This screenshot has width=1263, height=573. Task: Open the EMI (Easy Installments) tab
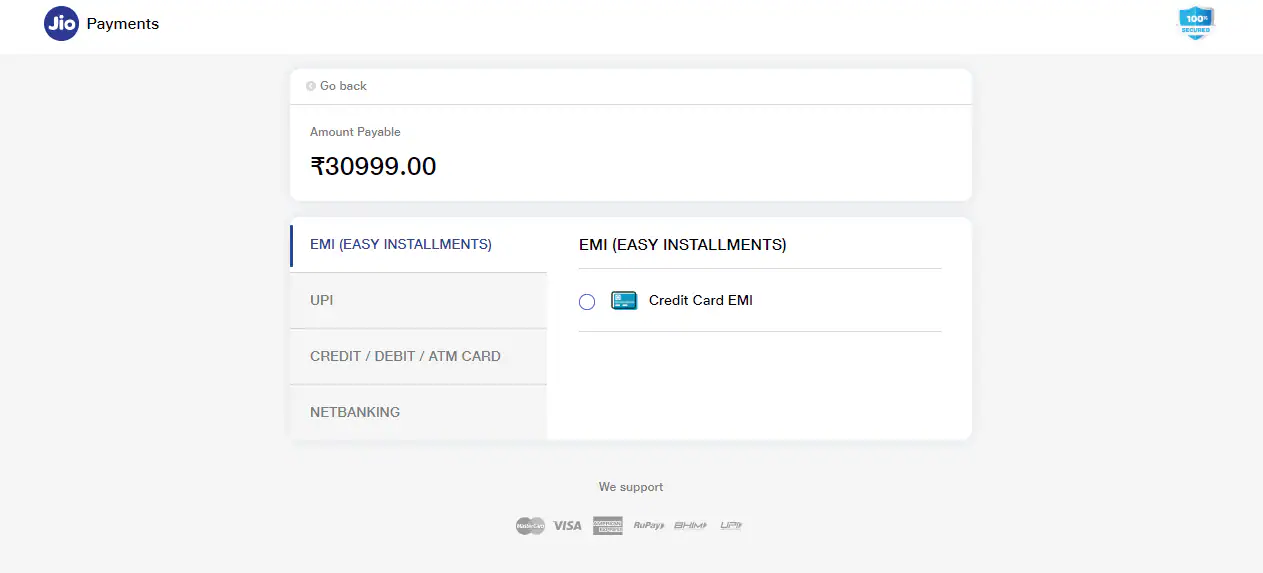tap(401, 244)
